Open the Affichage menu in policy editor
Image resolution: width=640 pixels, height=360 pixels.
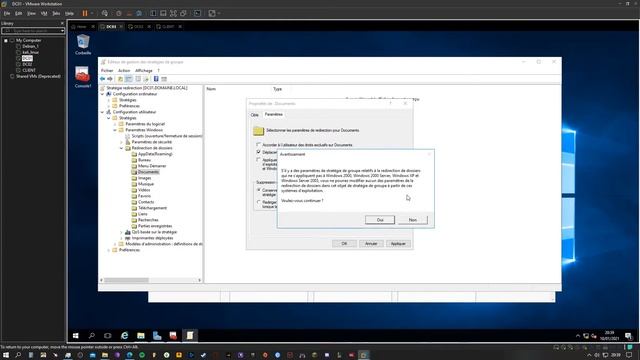point(144,71)
